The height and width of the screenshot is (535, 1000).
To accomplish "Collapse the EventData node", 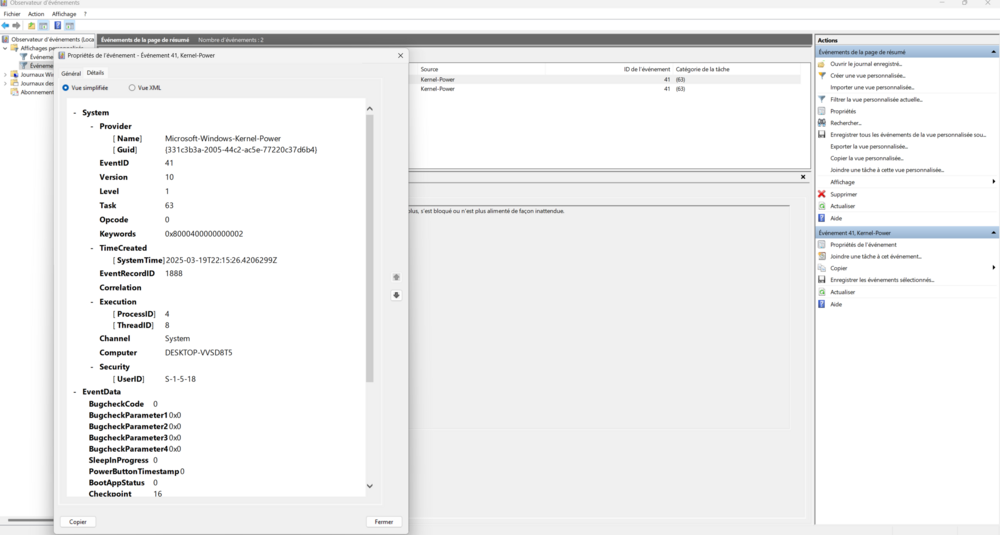I will pos(75,392).
